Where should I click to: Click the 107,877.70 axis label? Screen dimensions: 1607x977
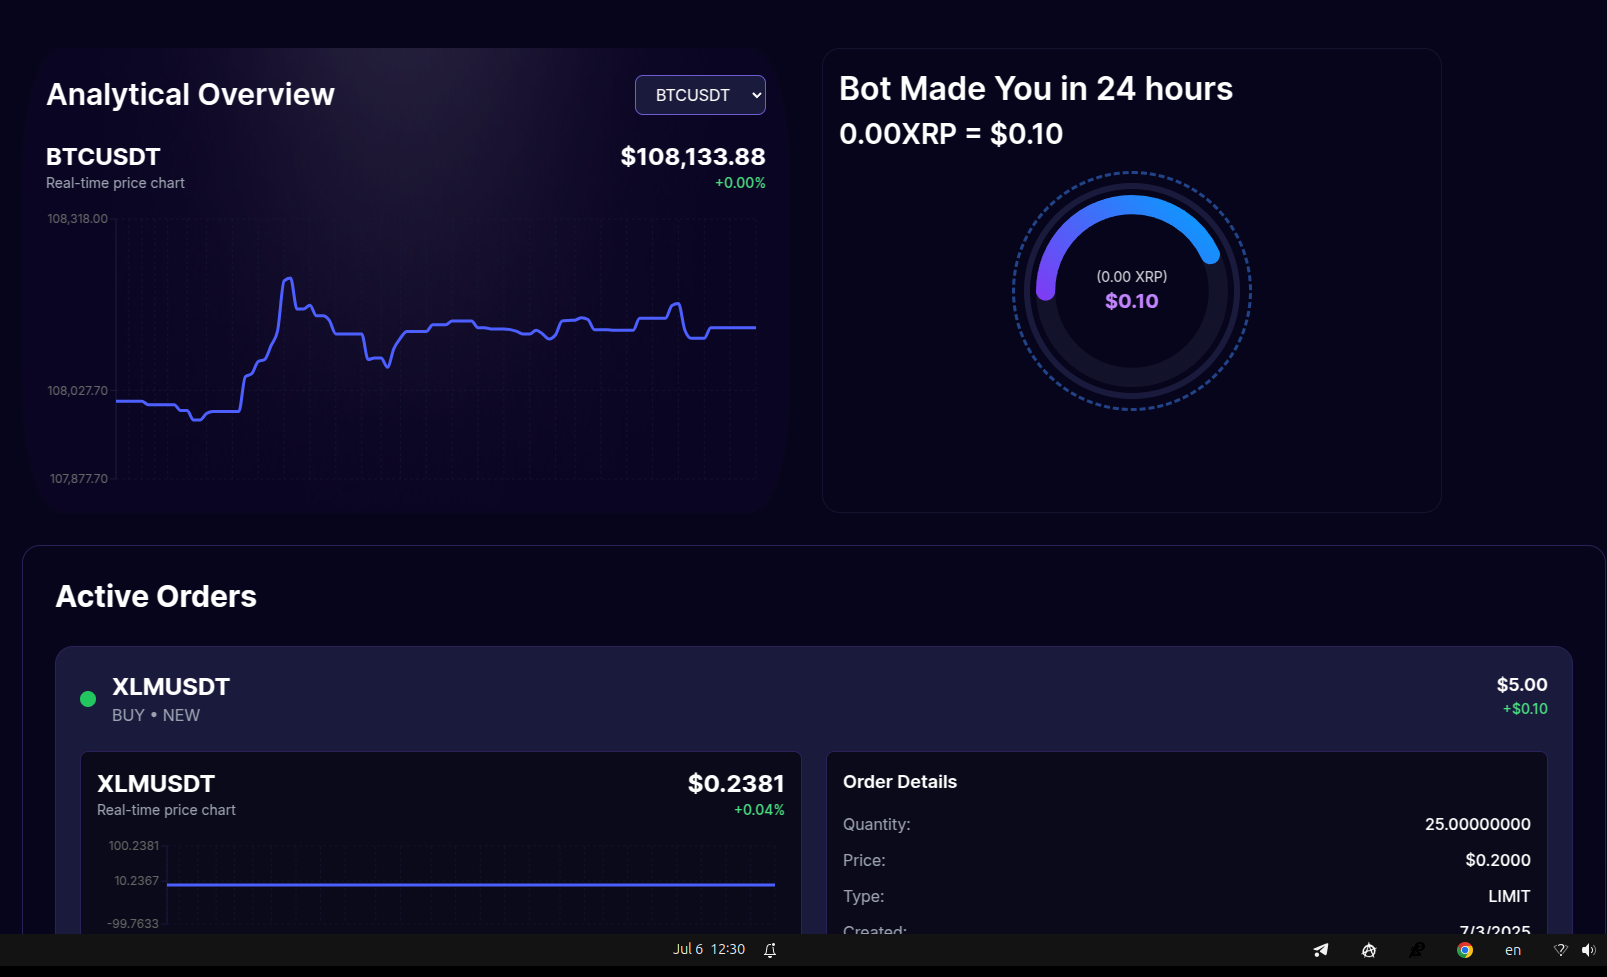79,479
